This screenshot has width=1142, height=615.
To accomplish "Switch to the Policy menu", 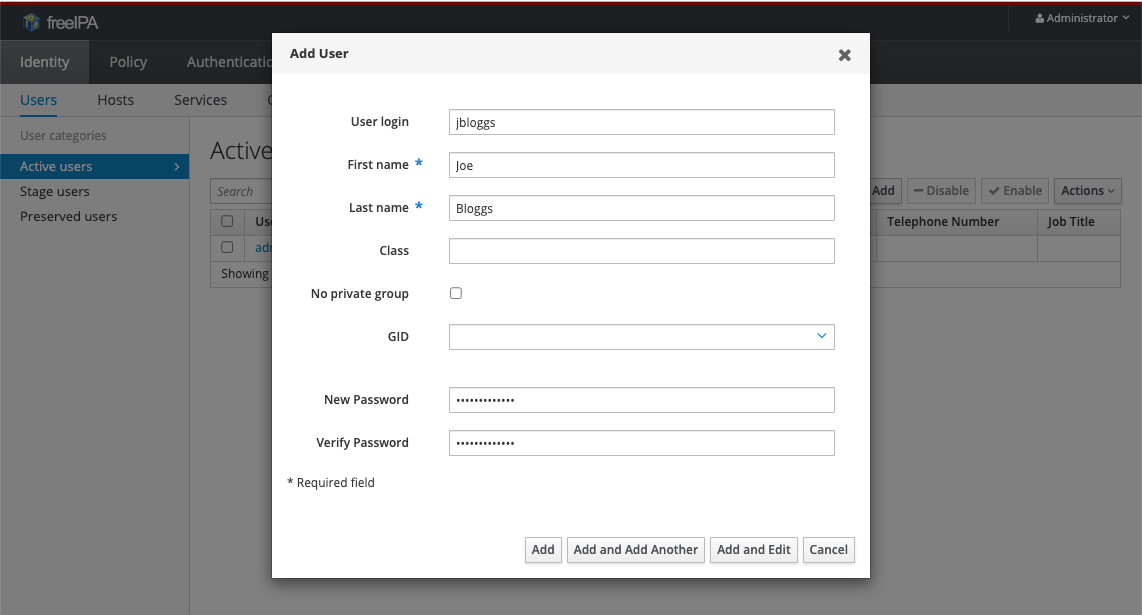I will click(127, 61).
